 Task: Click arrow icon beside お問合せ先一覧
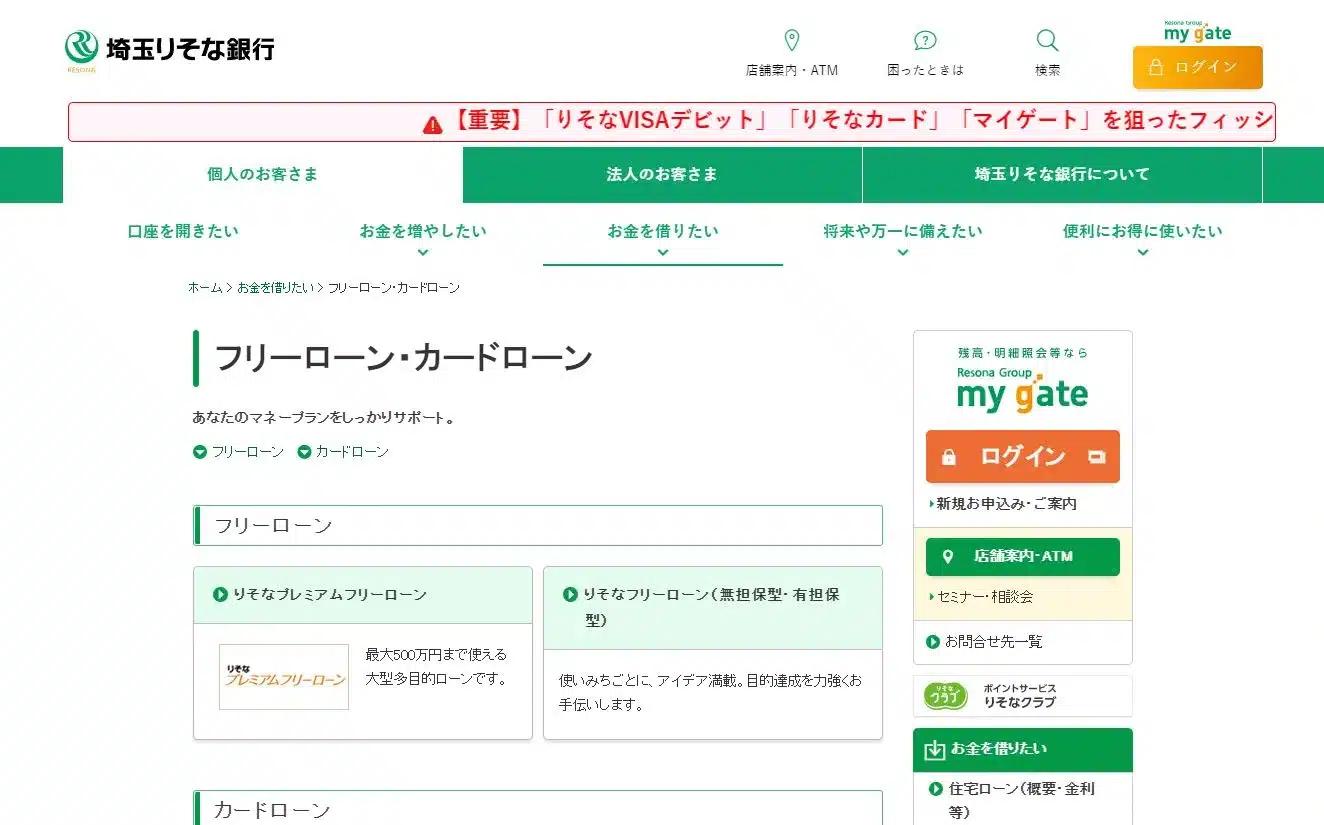click(x=933, y=642)
